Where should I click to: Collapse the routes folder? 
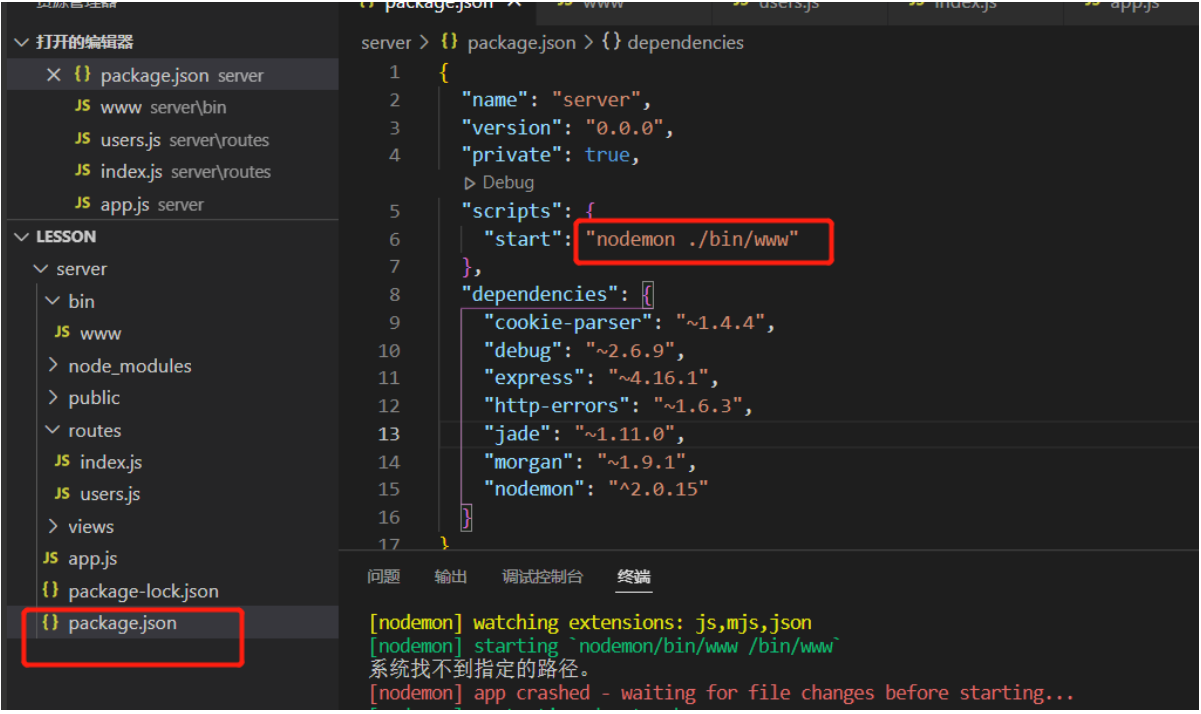[83, 430]
